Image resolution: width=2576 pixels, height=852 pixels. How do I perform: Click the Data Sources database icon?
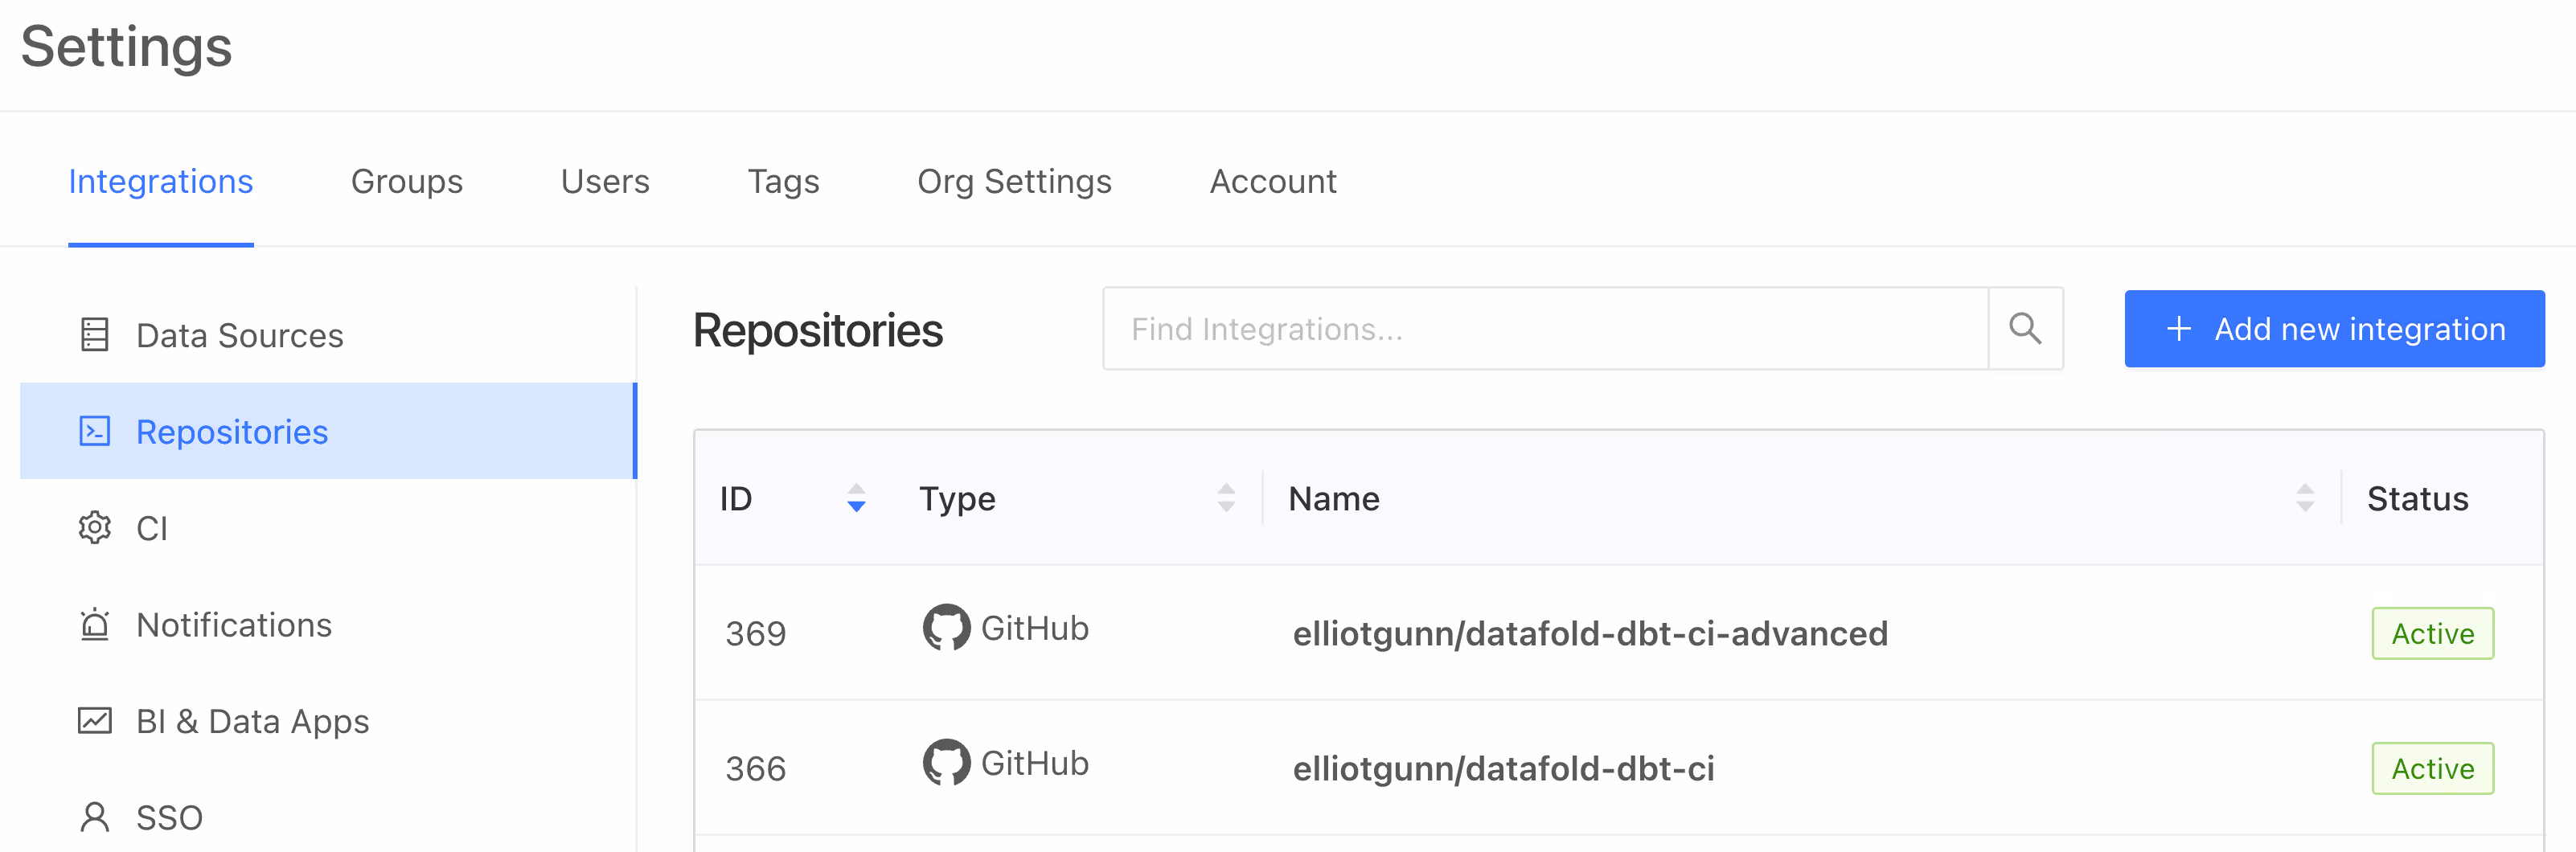[x=95, y=335]
